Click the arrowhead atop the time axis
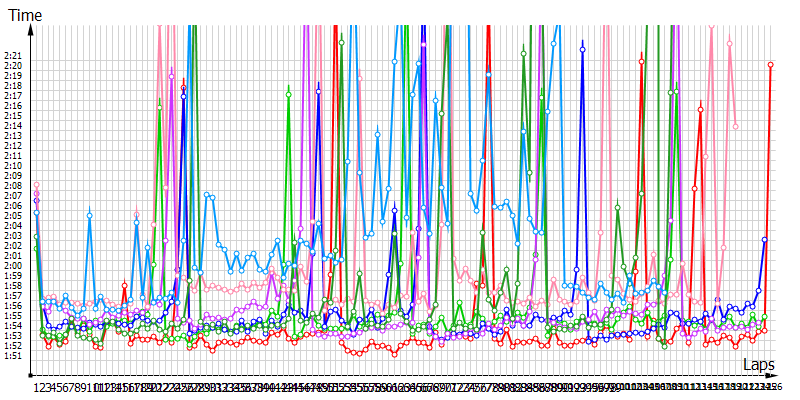Viewport: 800px width, 400px height. click(x=33, y=29)
